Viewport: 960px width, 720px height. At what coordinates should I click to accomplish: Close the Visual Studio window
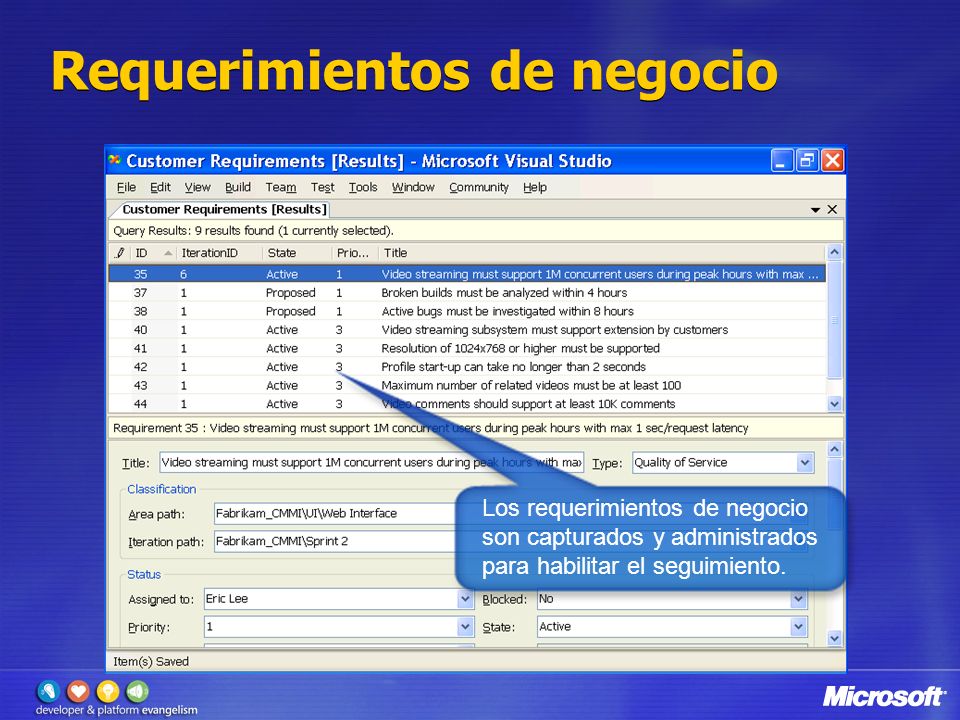click(832, 161)
